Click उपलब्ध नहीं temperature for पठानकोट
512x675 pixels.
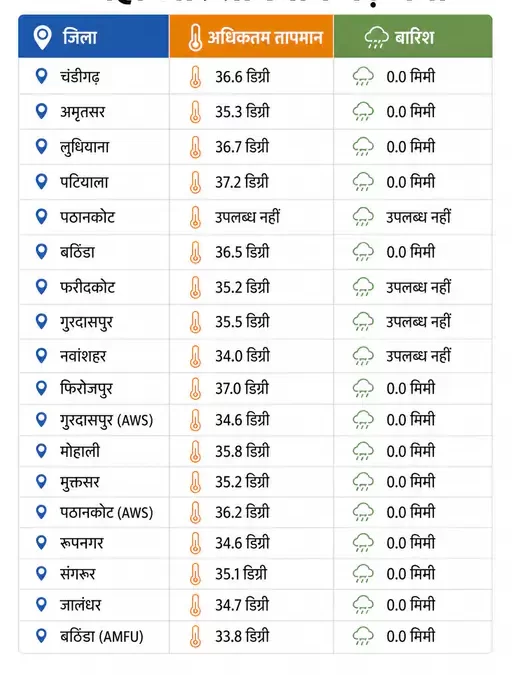(248, 217)
